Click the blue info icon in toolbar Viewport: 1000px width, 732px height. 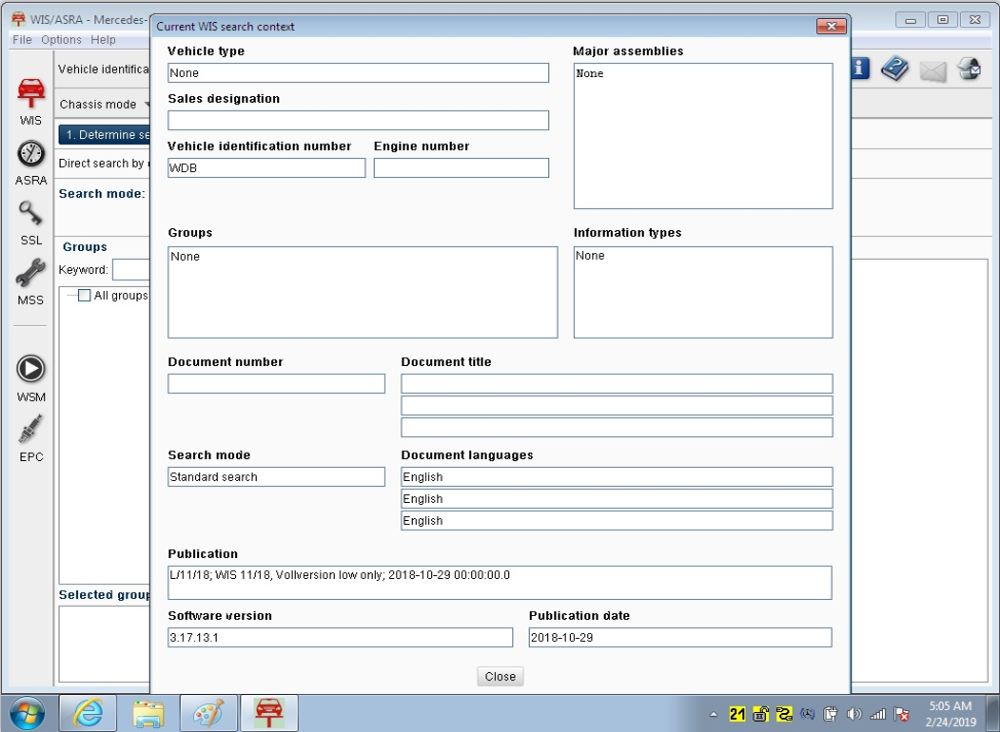[860, 68]
